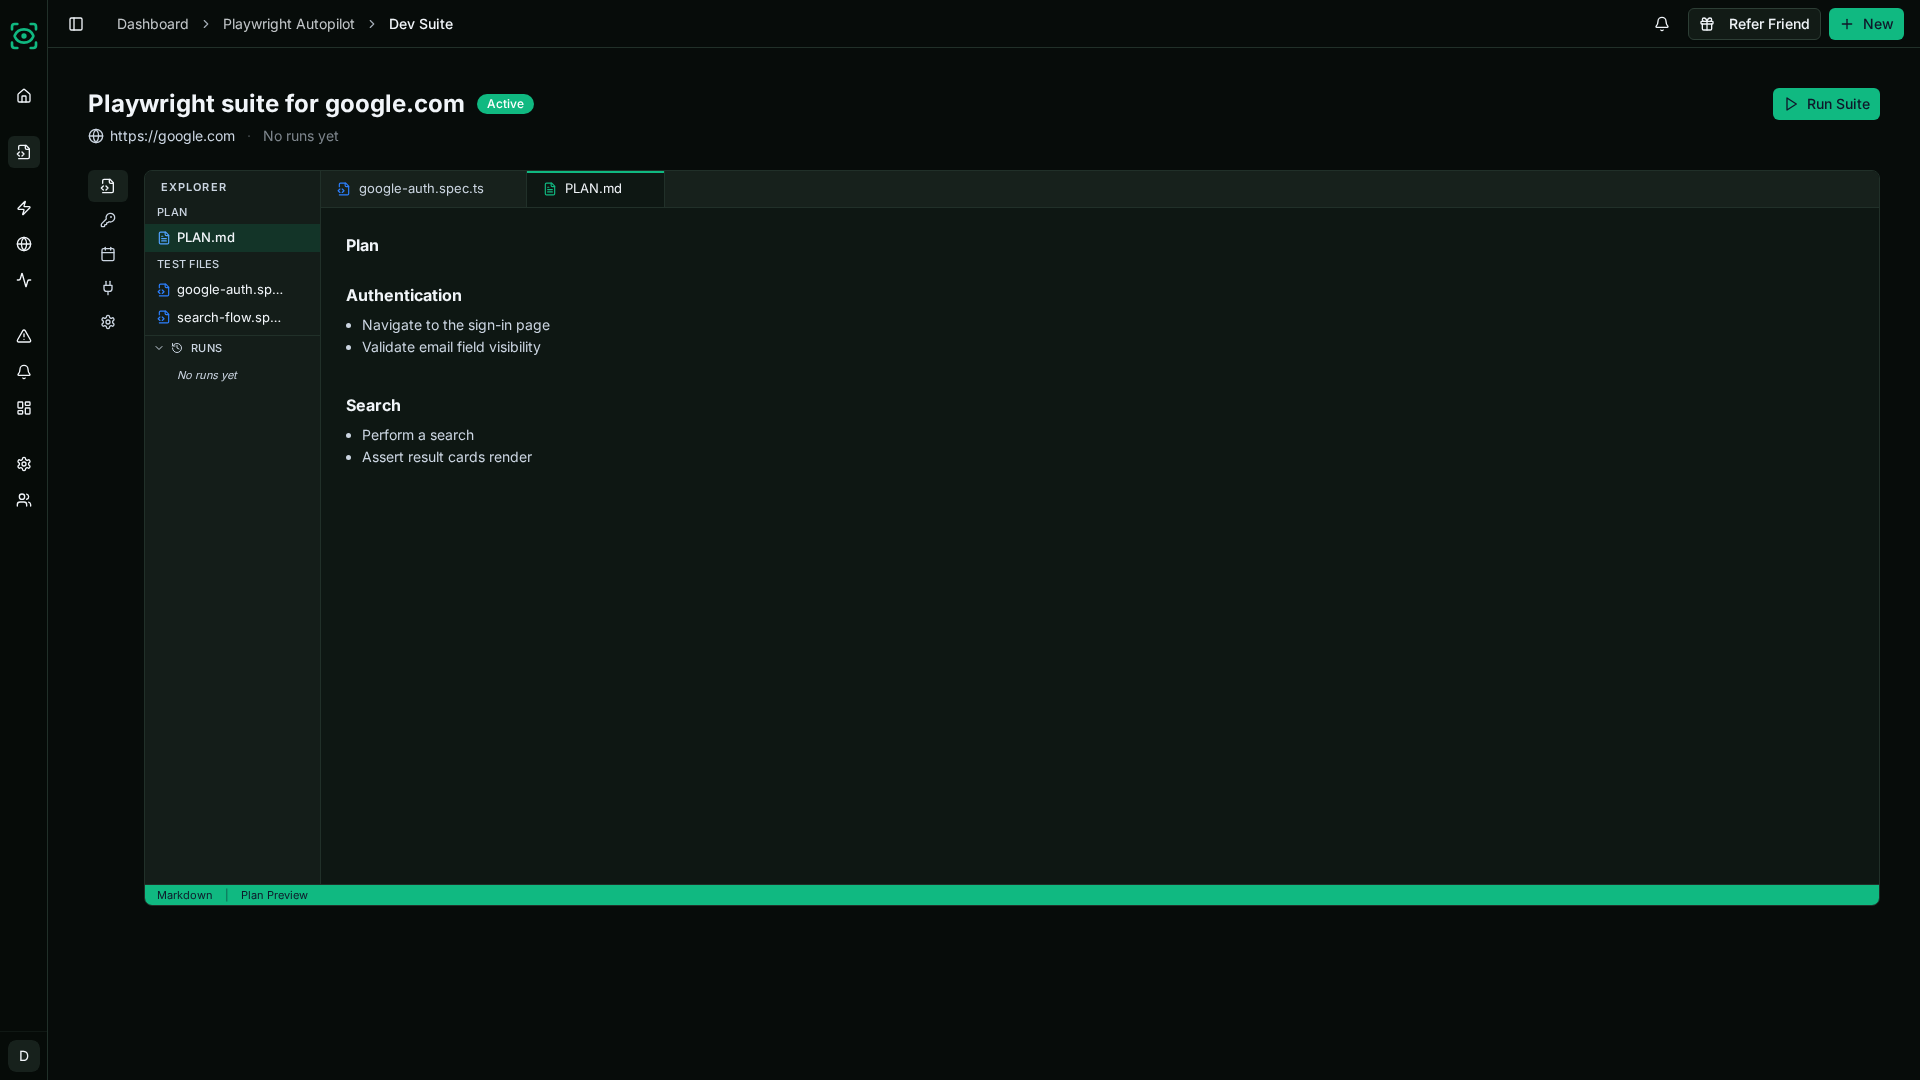Open the dashboard grid icon in left rail
The image size is (1920, 1080).
[24, 408]
